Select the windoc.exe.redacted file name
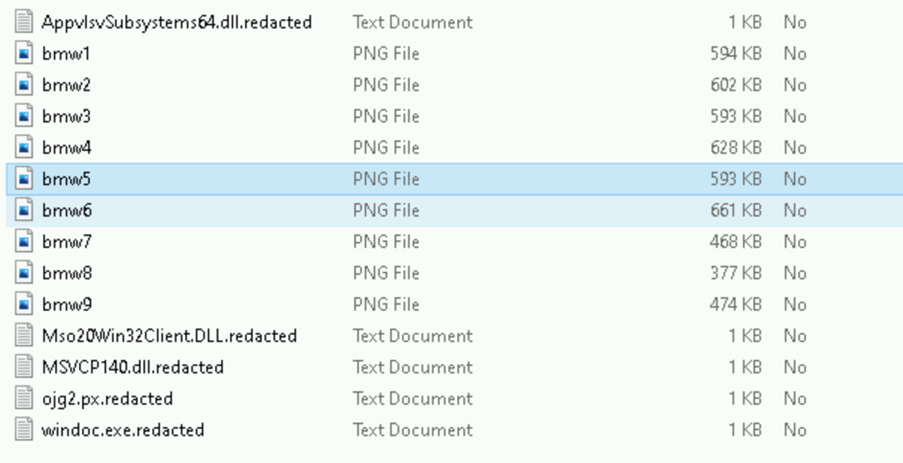903x463 pixels. tap(123, 430)
